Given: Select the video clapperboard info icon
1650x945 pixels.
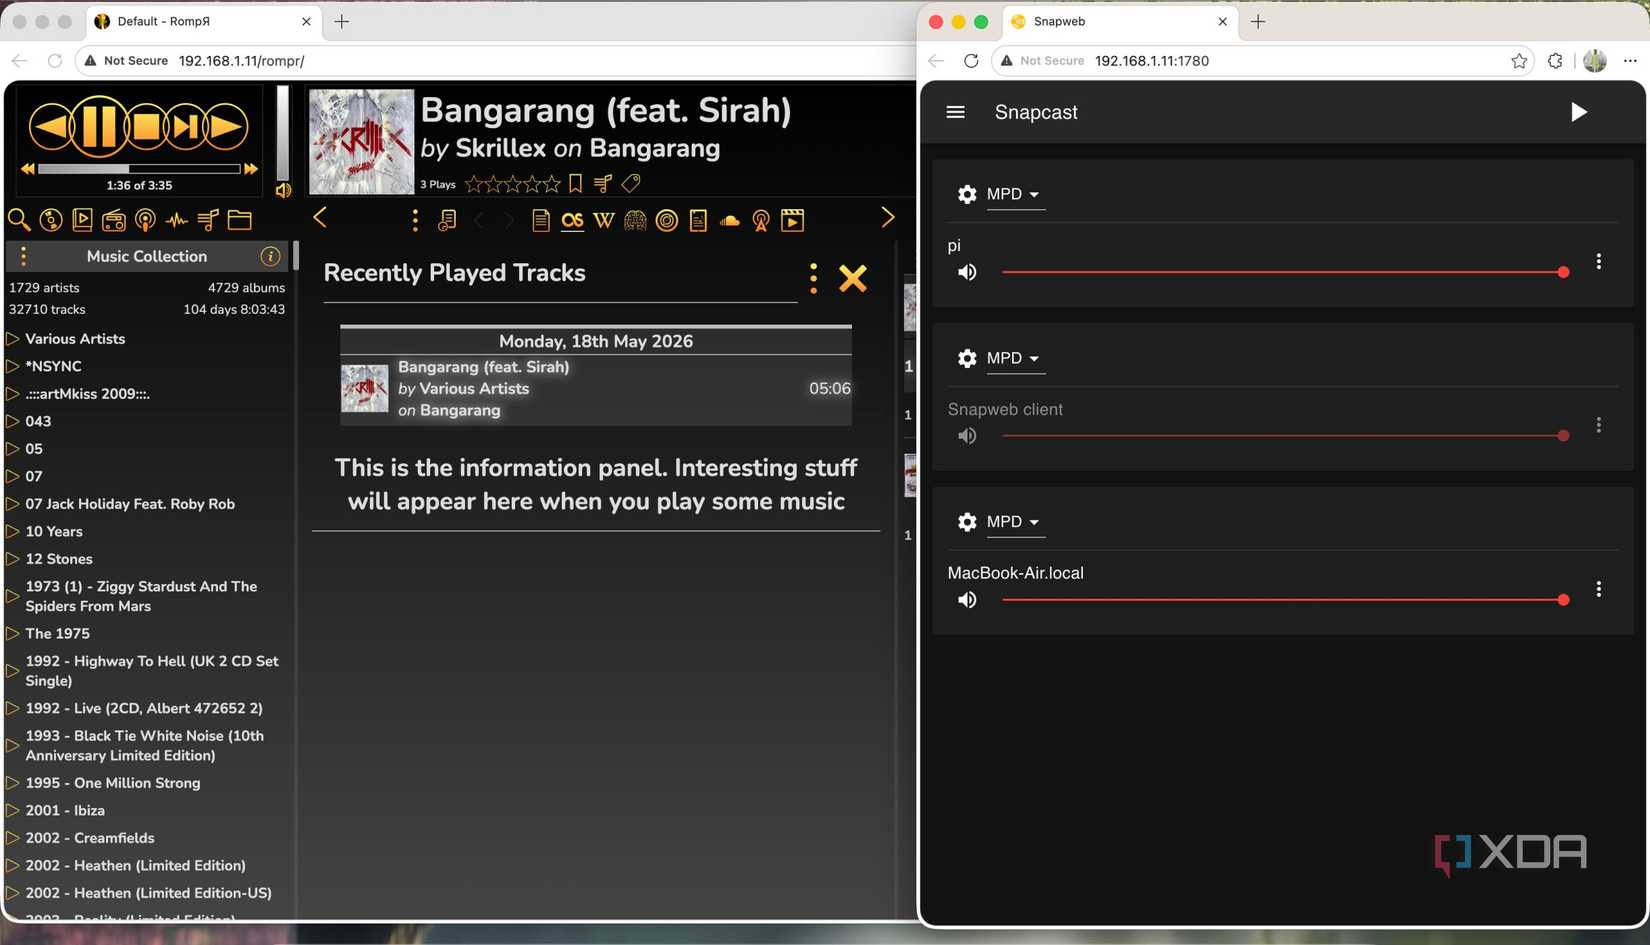Looking at the screenshot, I should [x=793, y=220].
